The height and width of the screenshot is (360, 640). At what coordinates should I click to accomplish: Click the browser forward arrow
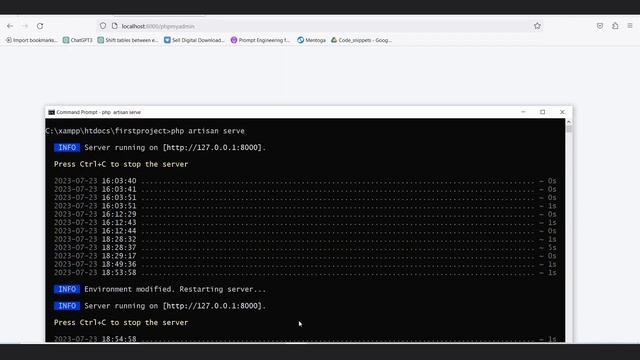25,26
